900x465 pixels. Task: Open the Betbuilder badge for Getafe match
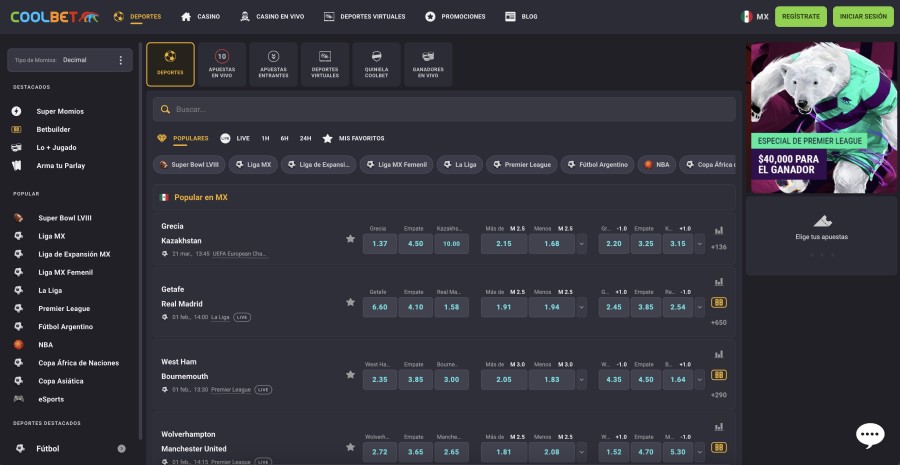click(x=719, y=303)
